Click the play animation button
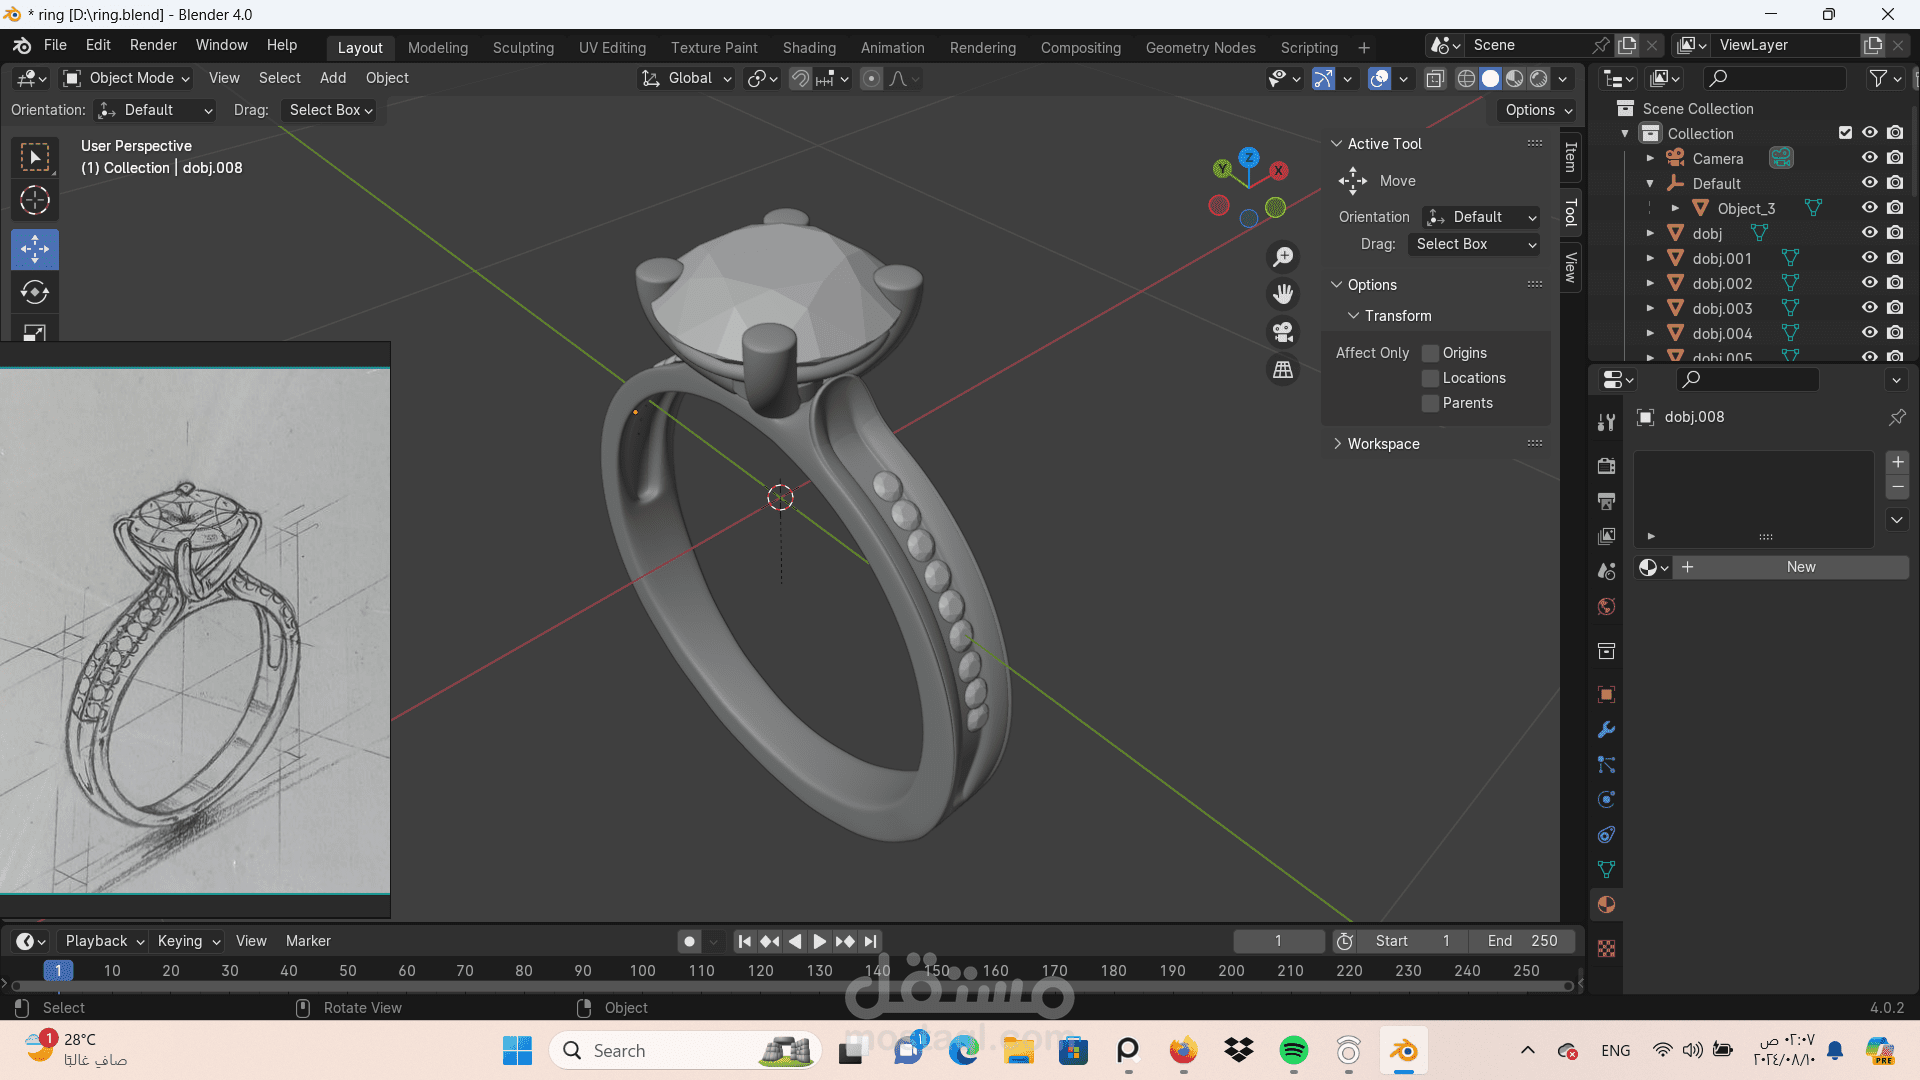This screenshot has width=1920, height=1080. [x=819, y=941]
